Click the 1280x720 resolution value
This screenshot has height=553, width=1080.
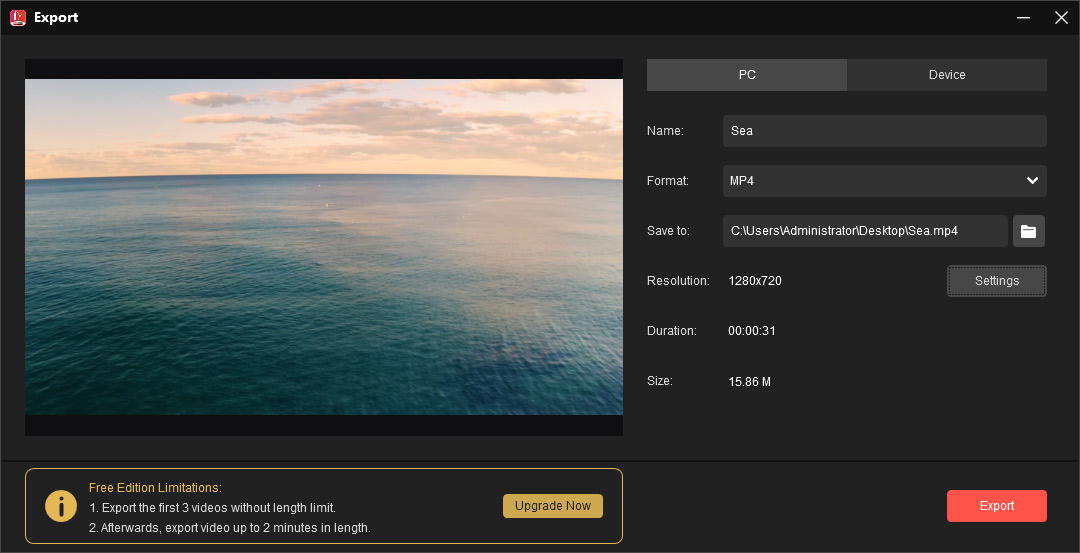(755, 281)
